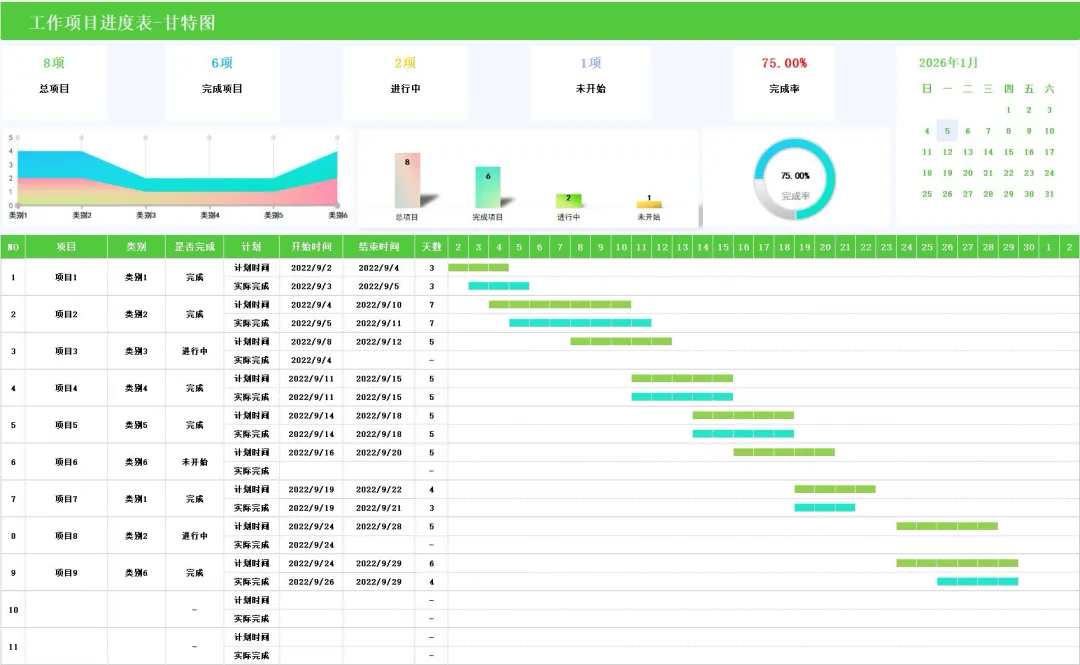The width and height of the screenshot is (1080, 665).
Task: Click 项目1's planned start 2022/9/2
Action: [311, 268]
